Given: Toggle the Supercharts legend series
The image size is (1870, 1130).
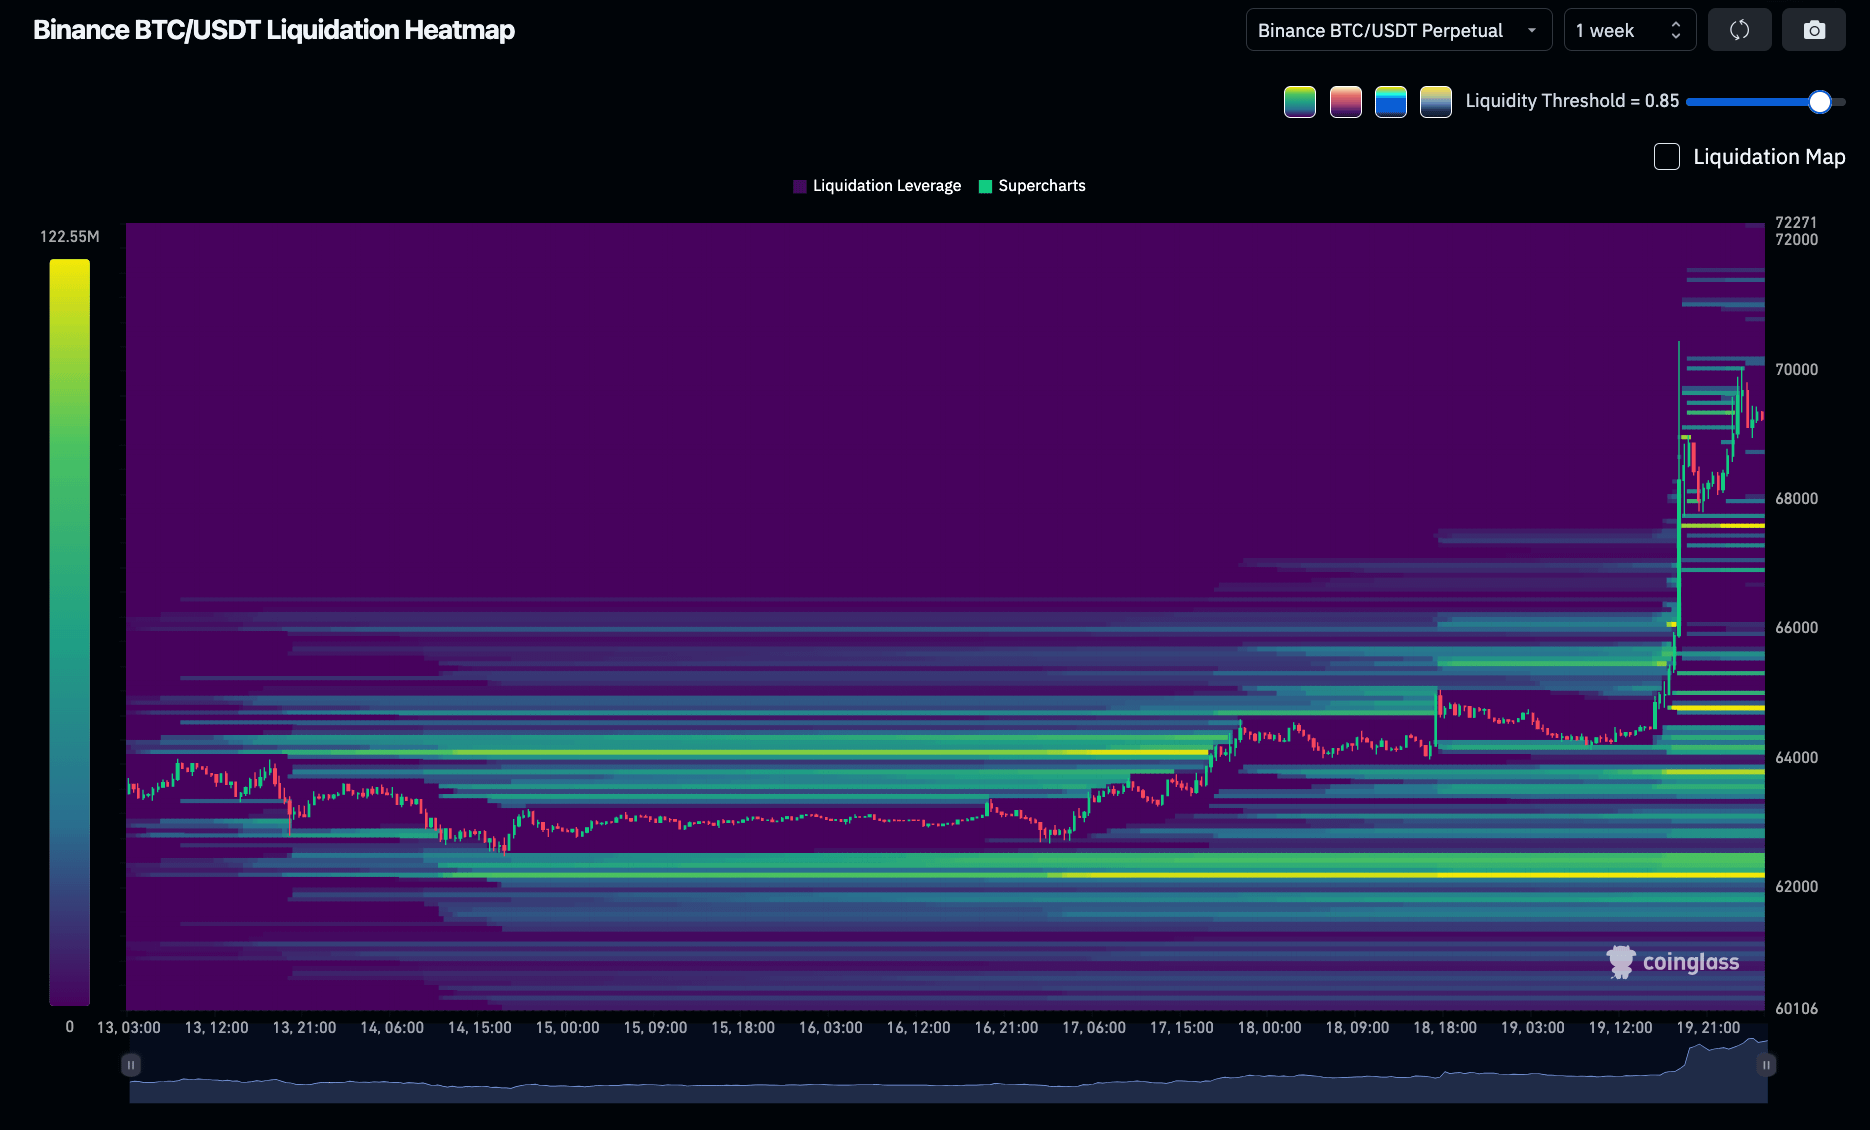Looking at the screenshot, I should point(1032,186).
